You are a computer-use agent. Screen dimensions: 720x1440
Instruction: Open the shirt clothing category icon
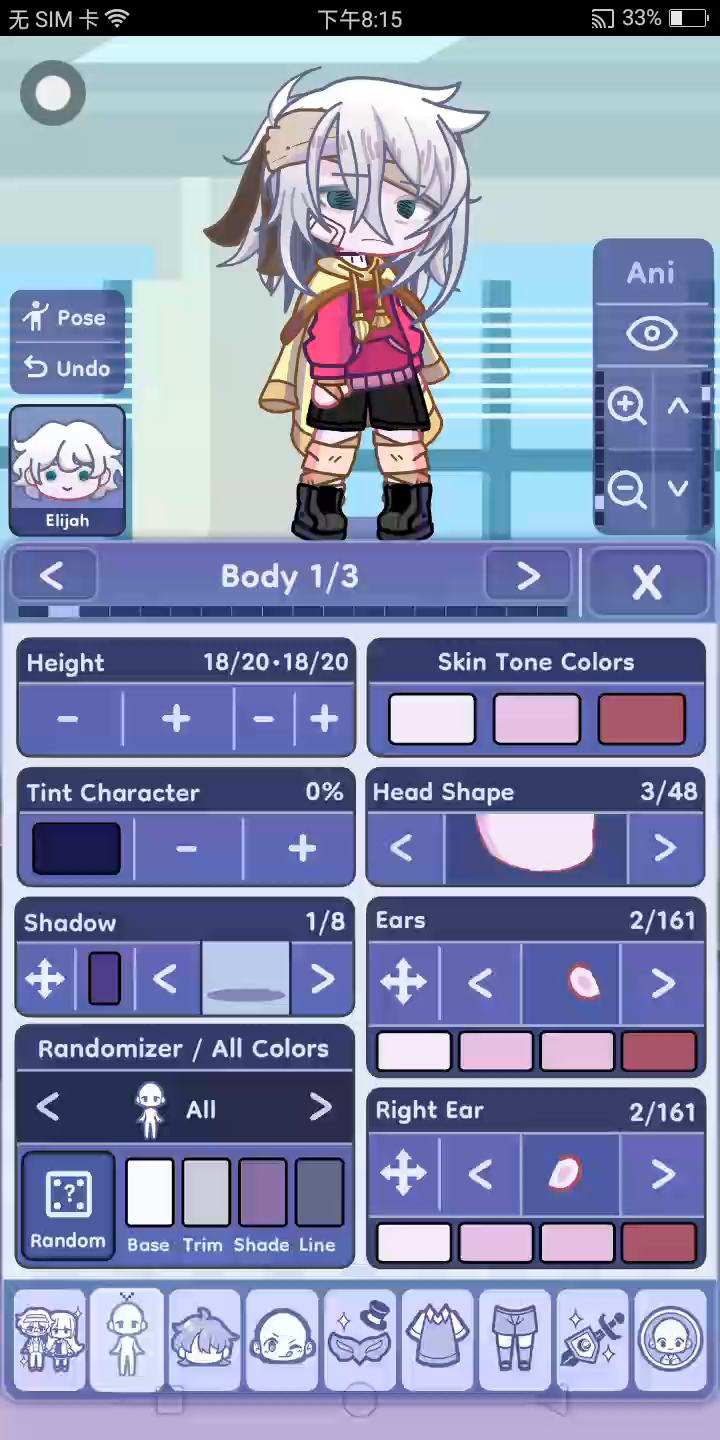pos(438,1339)
